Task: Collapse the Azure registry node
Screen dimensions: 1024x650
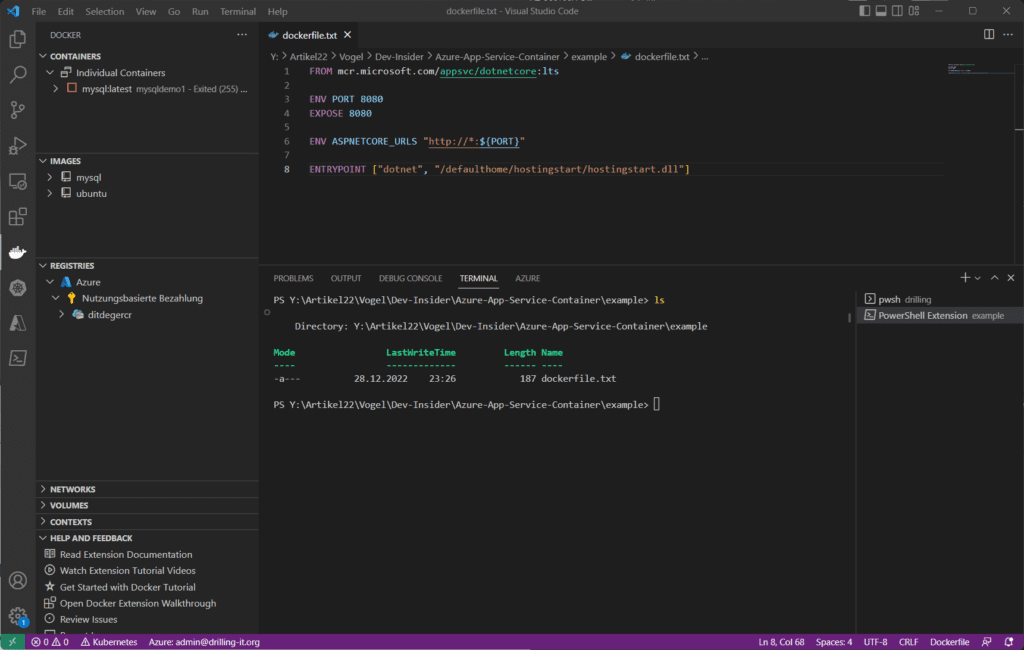Action: click(x=50, y=282)
